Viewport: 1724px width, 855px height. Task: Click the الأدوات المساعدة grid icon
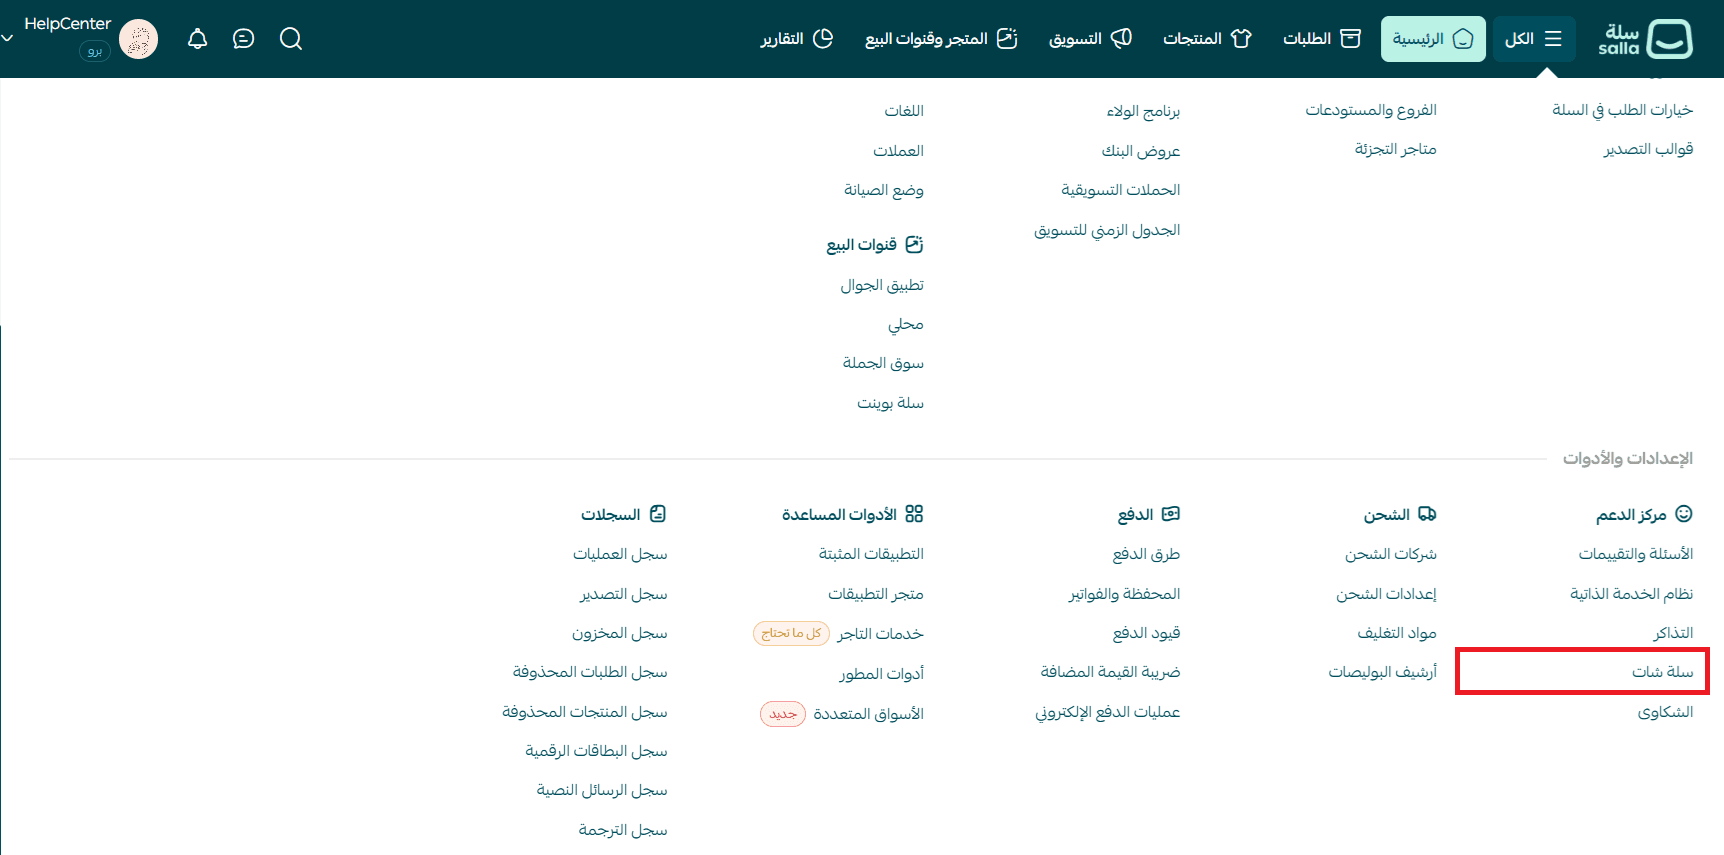point(914,514)
